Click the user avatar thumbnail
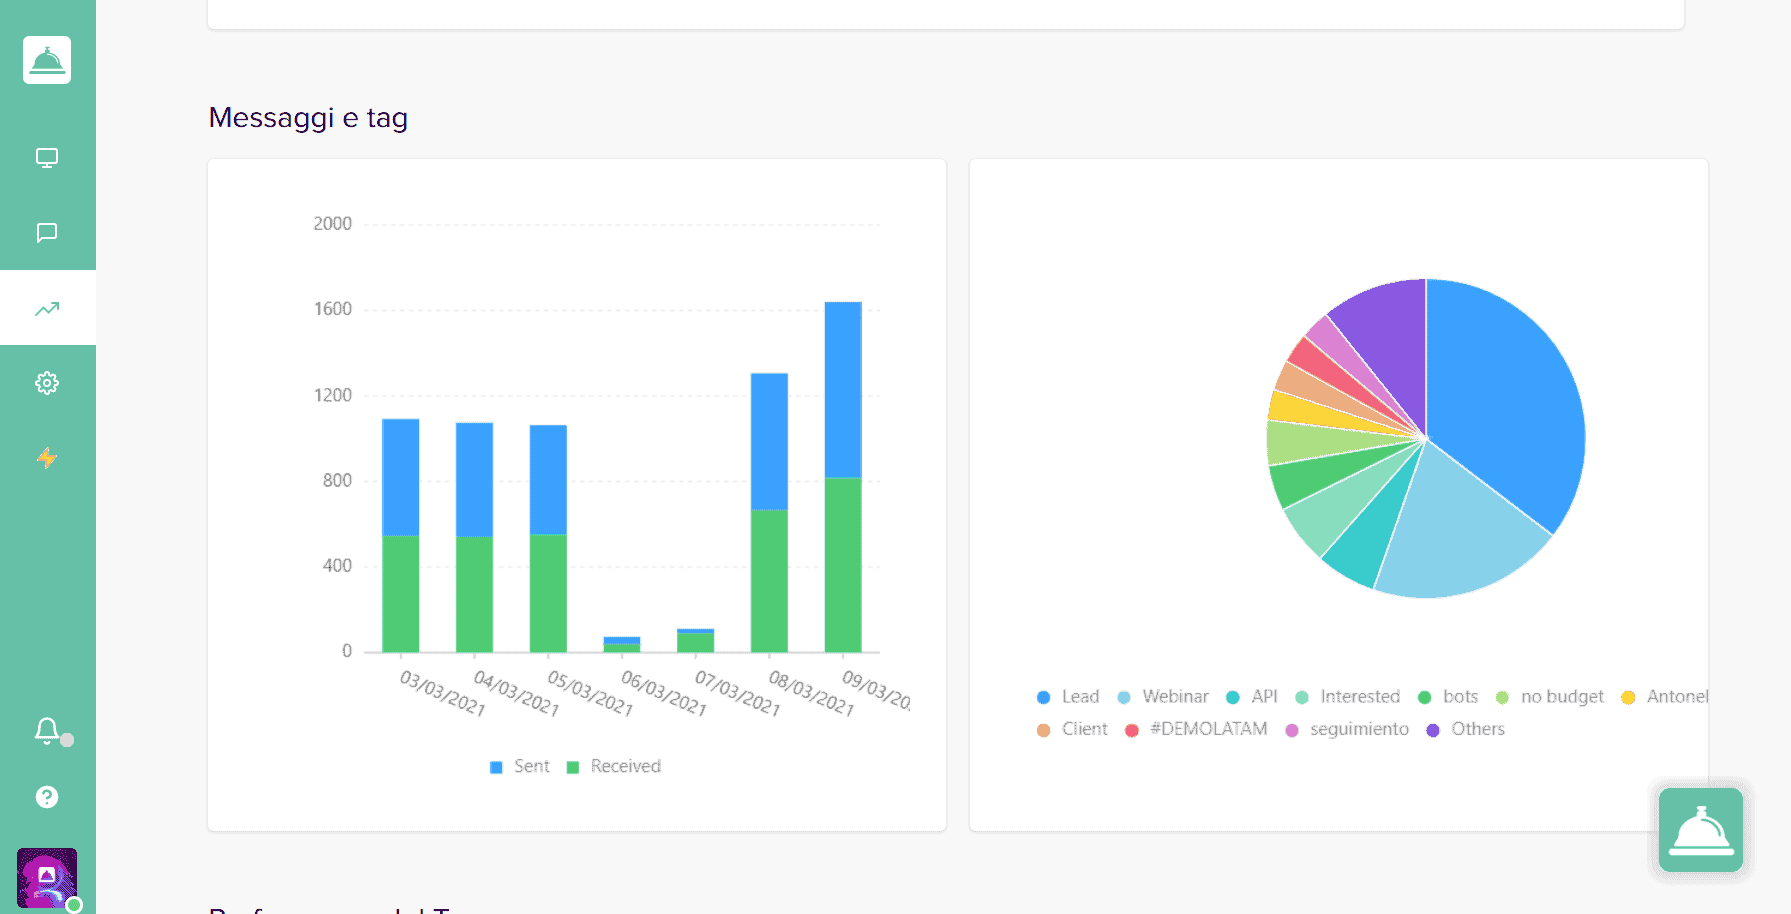This screenshot has height=914, width=1791. point(47,878)
